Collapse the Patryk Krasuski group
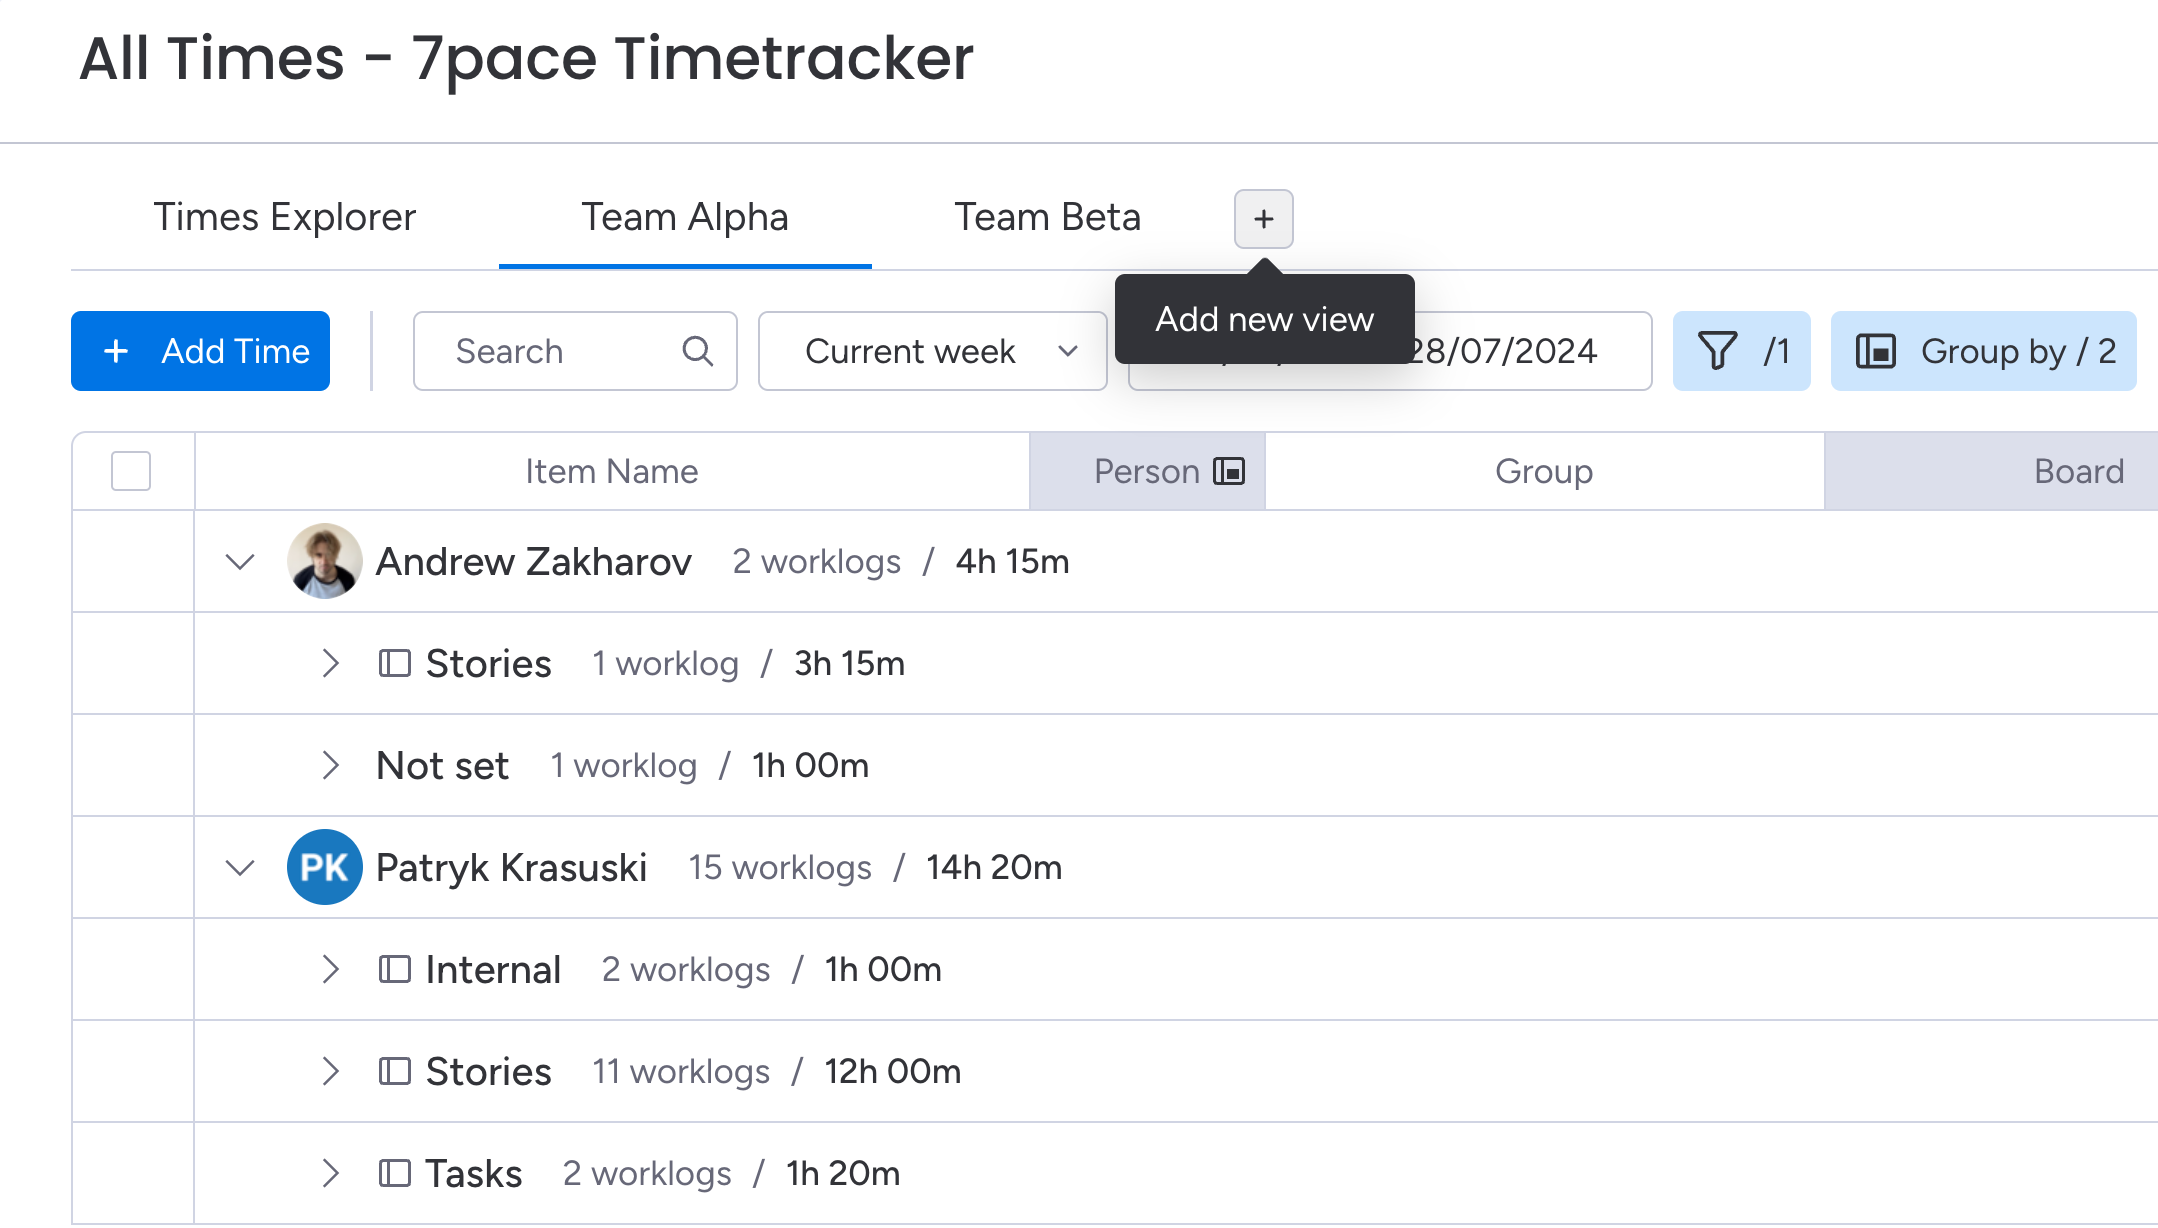2158x1228 pixels. coord(240,867)
